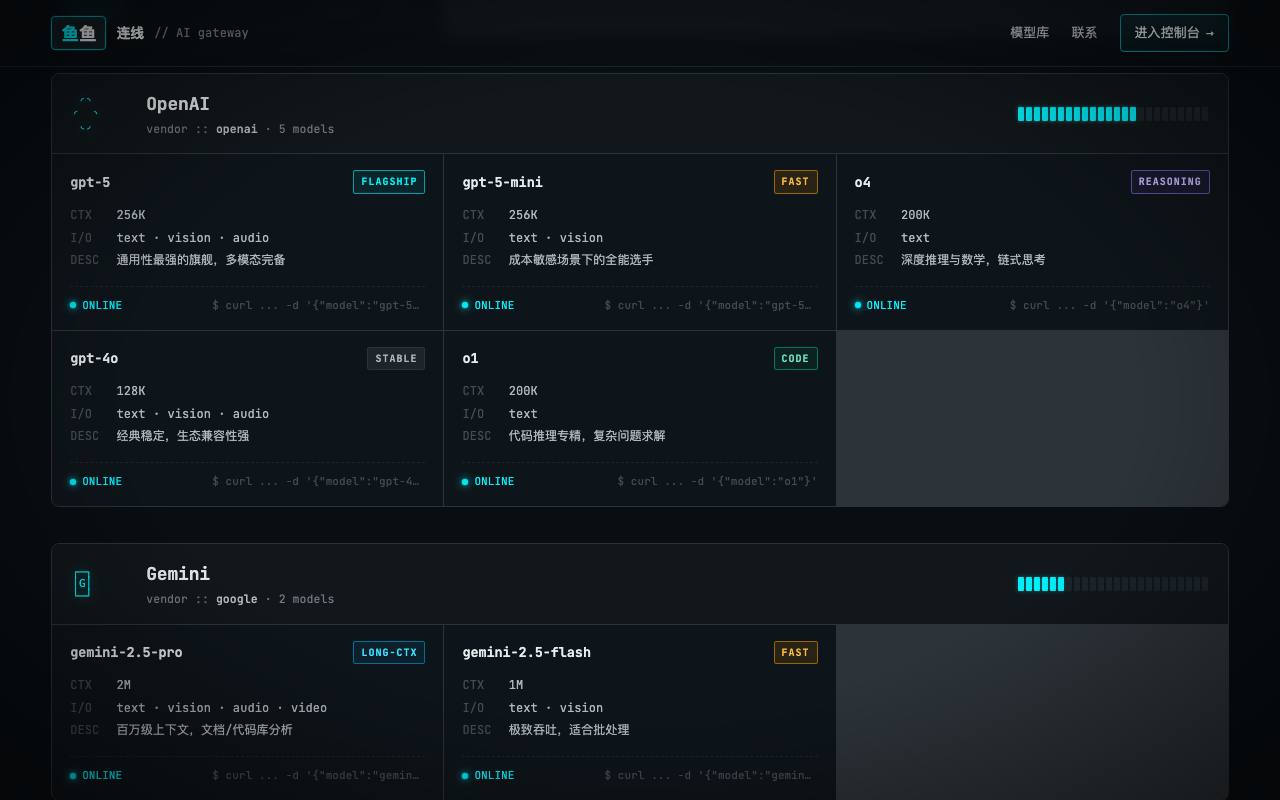Click the curl snippet in the gemini-2.5-flash card
Screen dimensions: 1280x800
(708, 775)
